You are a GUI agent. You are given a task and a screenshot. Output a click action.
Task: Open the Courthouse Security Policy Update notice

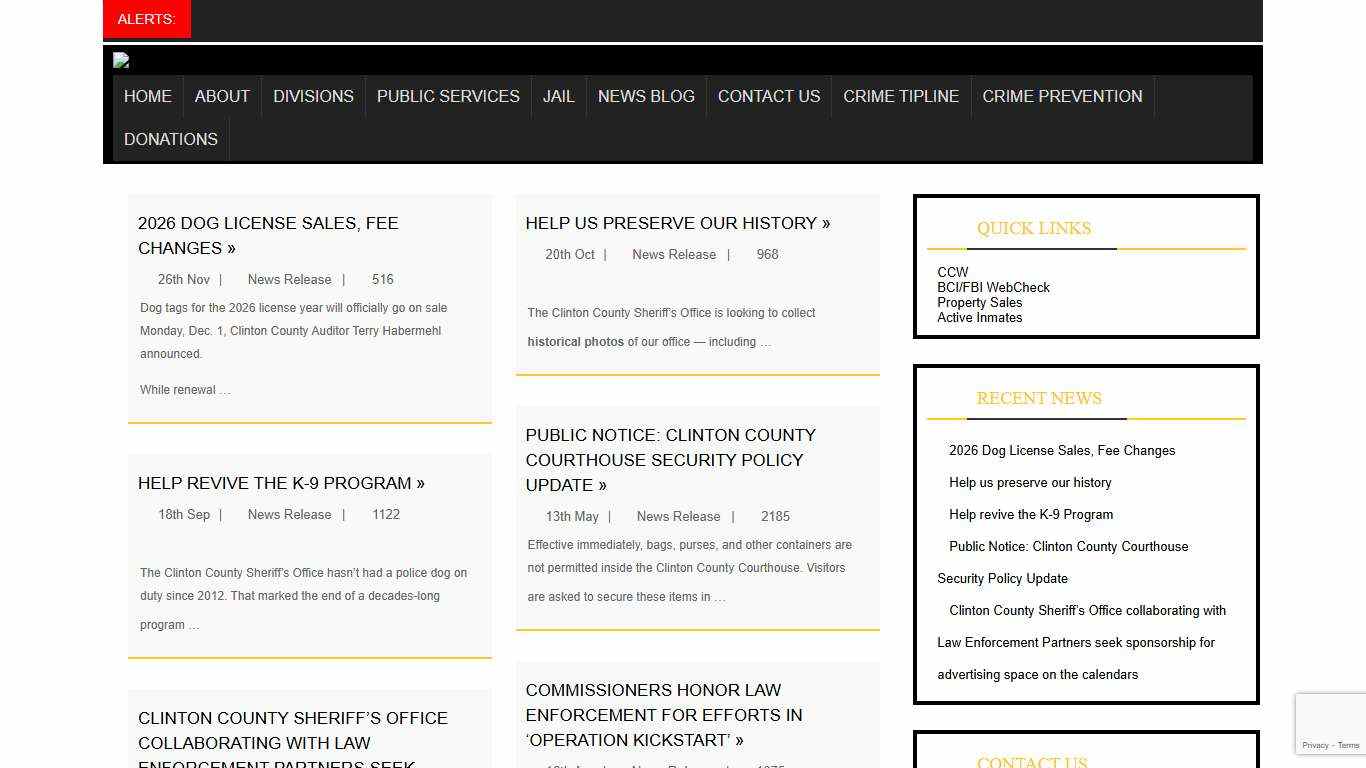670,460
